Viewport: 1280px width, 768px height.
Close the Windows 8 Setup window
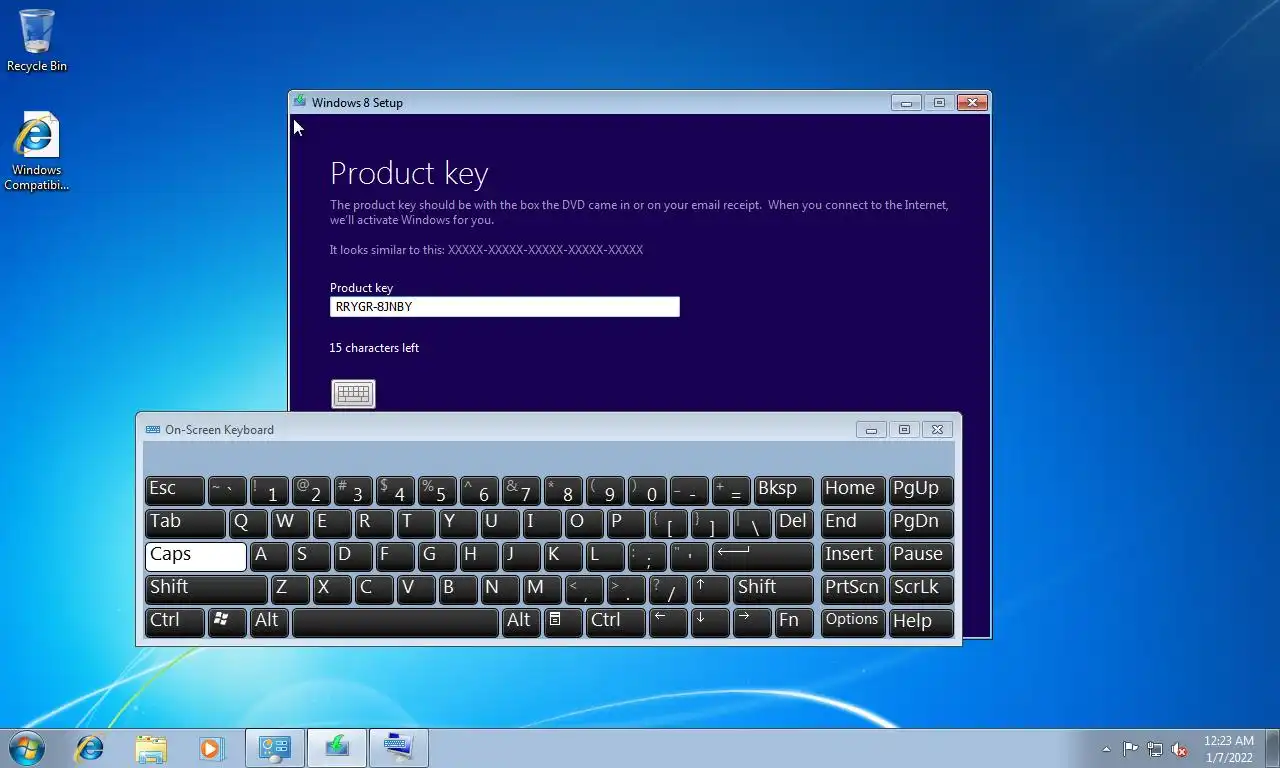972,102
